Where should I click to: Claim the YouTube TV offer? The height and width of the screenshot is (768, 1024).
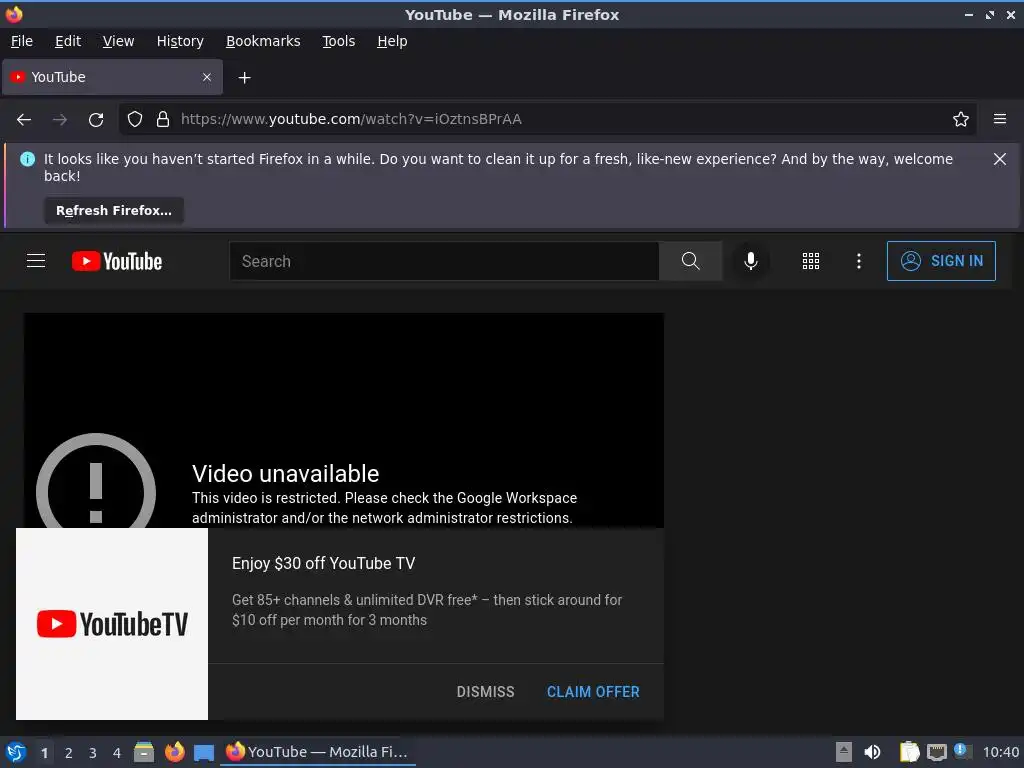[593, 692]
